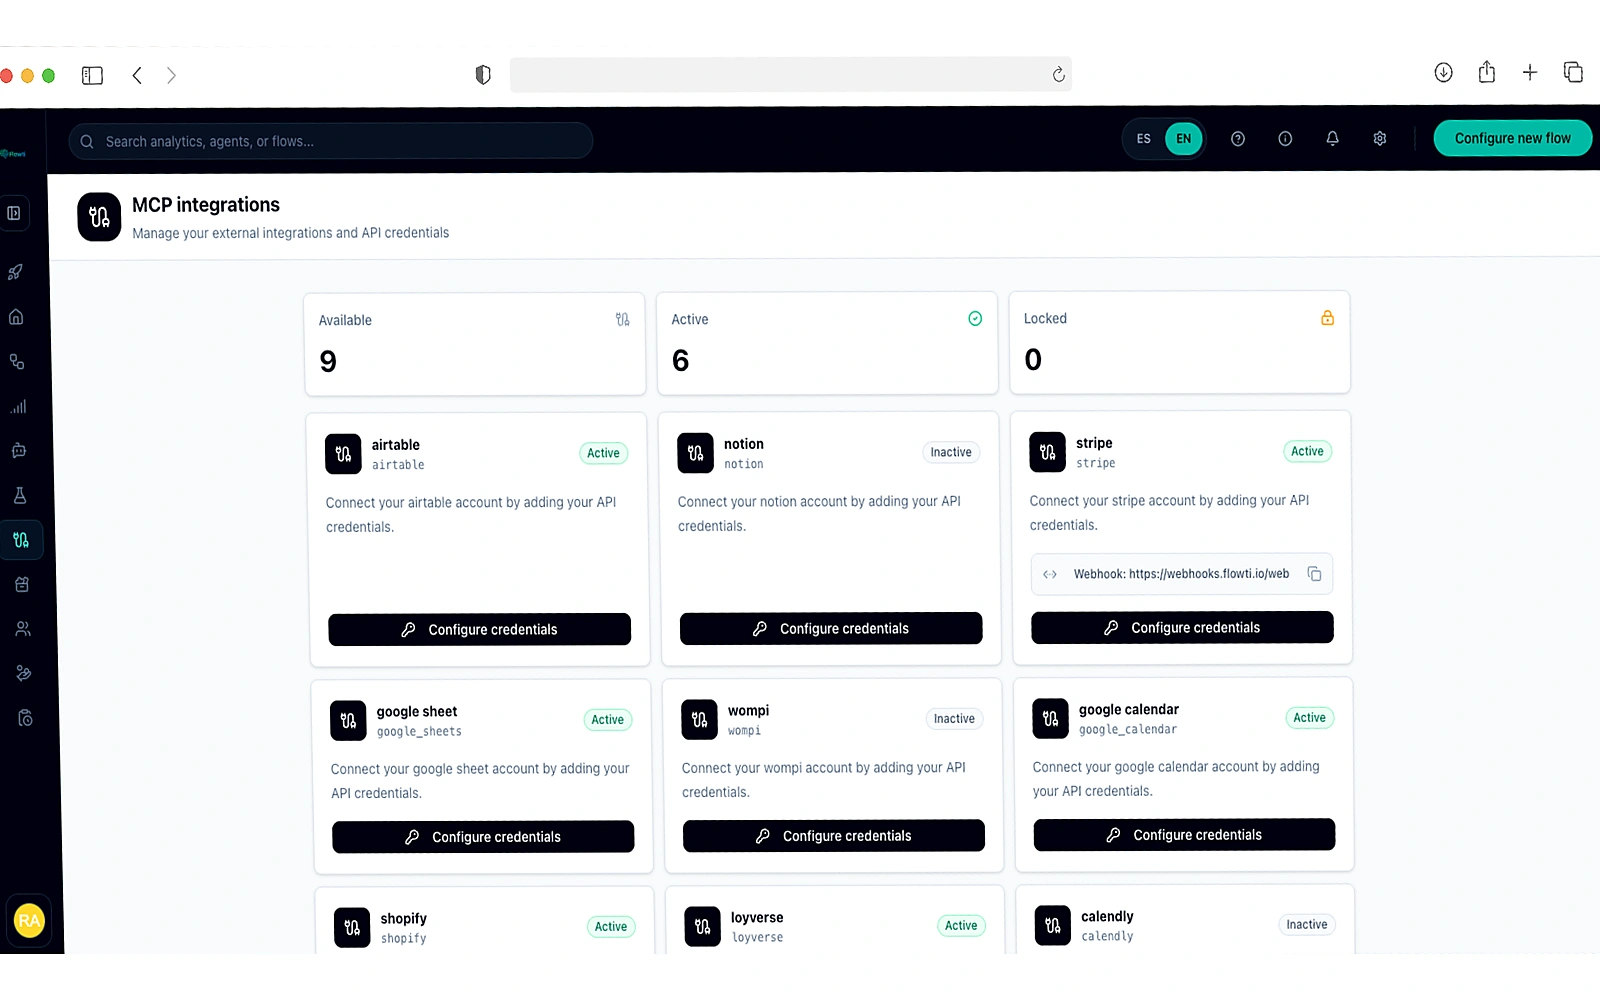
Task: Click the RA user avatar
Action: click(x=29, y=920)
